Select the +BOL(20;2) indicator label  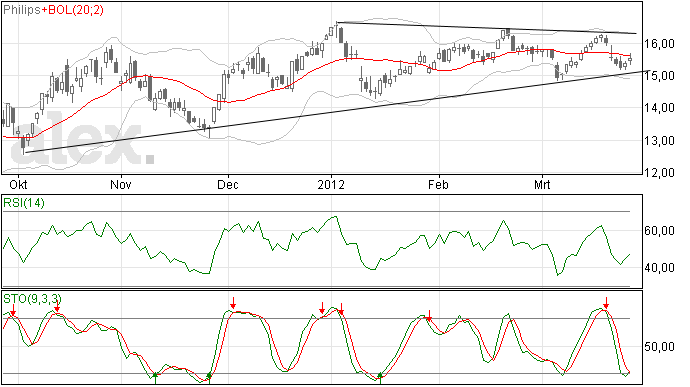pyautogui.click(x=73, y=10)
